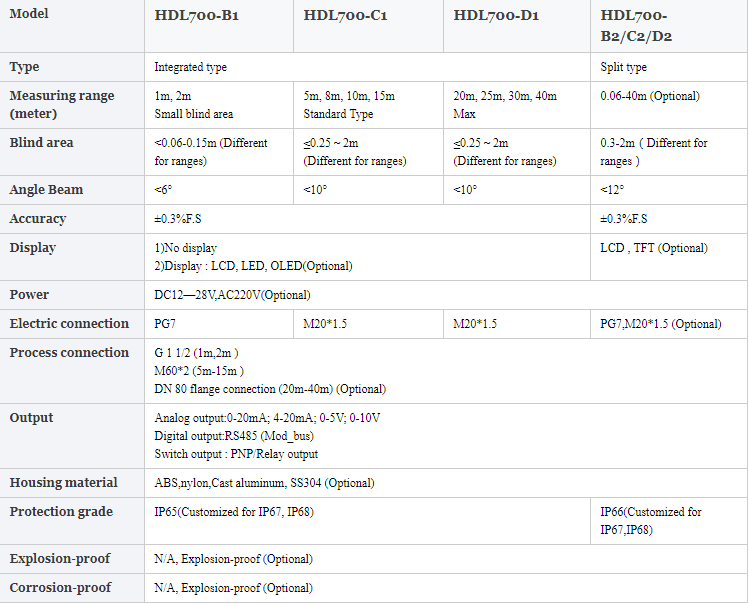The height and width of the screenshot is (604, 749).
Task: Select the Corrosion-proof row label
Action: [x=60, y=588]
